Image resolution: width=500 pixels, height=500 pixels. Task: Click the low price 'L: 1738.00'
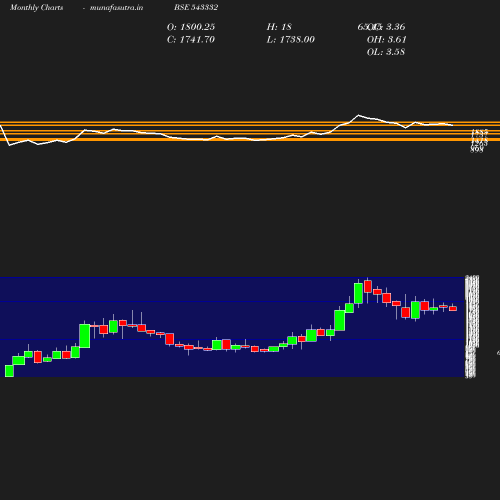coord(291,39)
